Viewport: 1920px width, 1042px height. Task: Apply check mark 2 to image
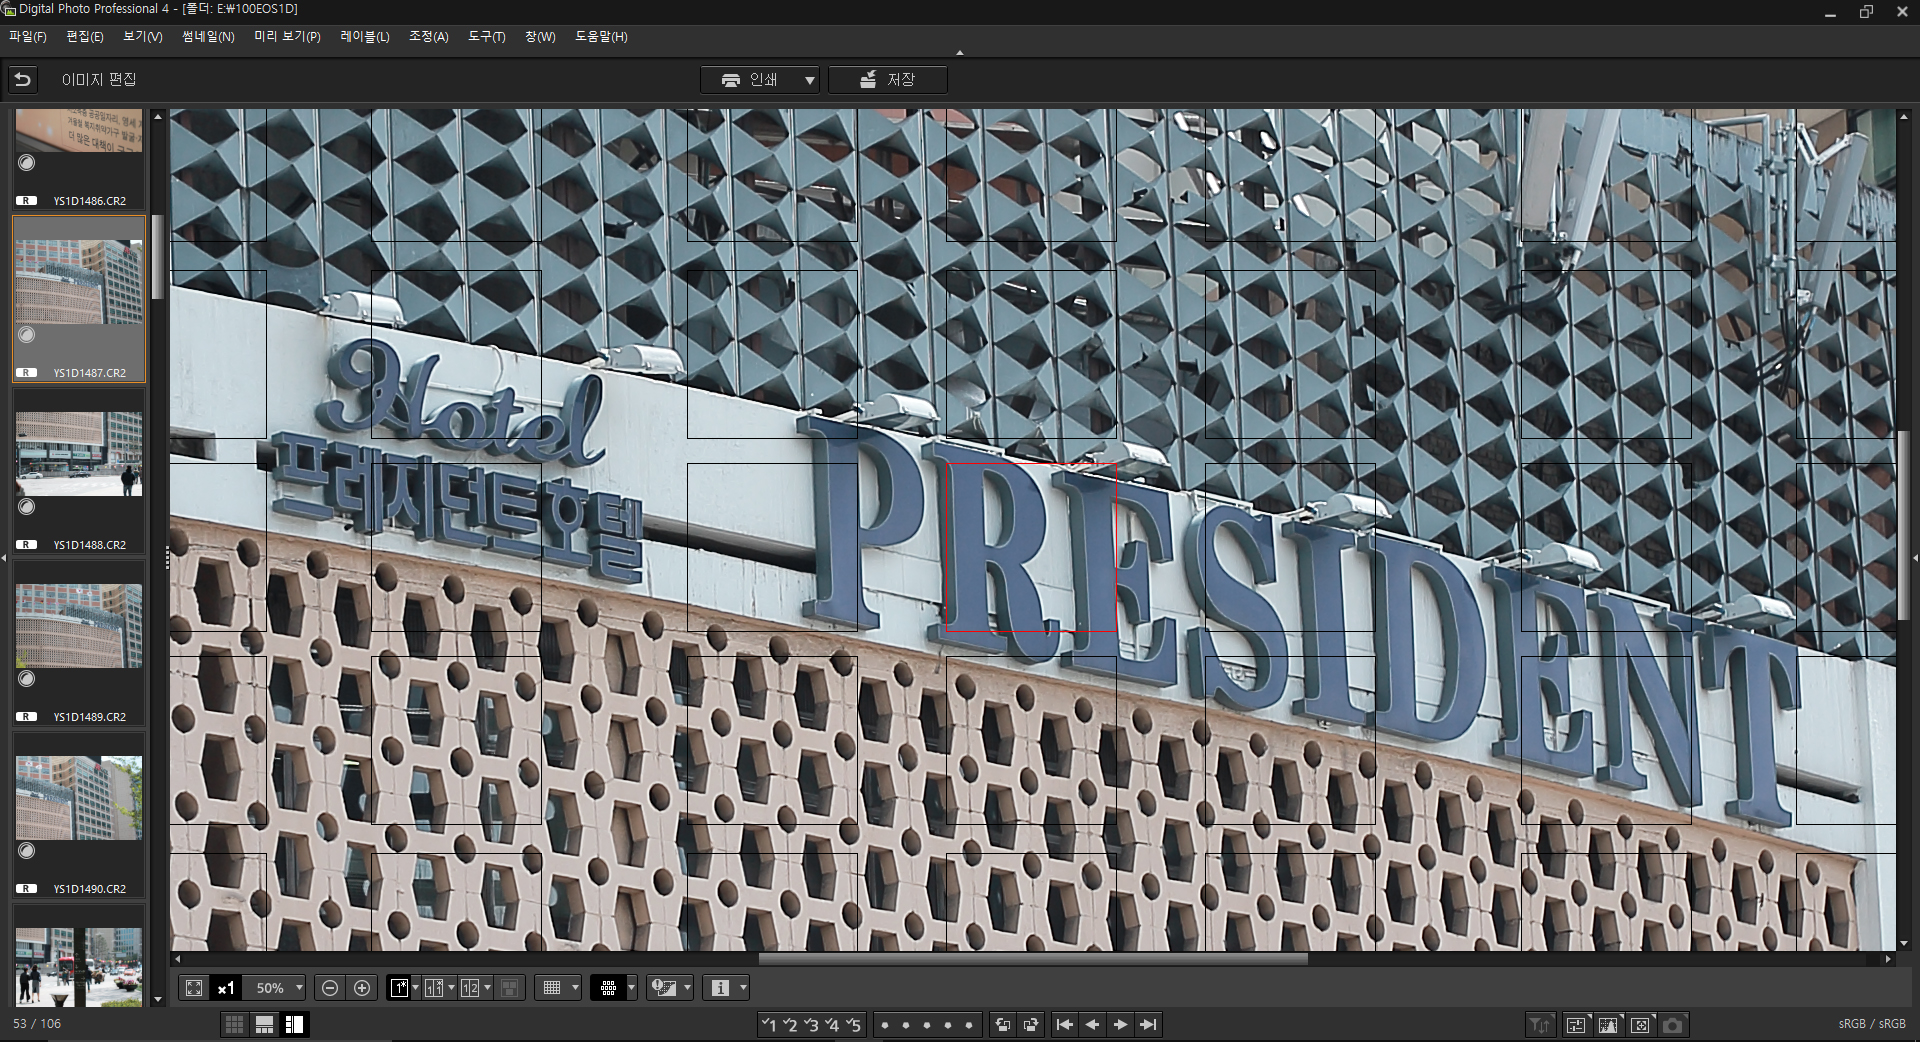790,1025
